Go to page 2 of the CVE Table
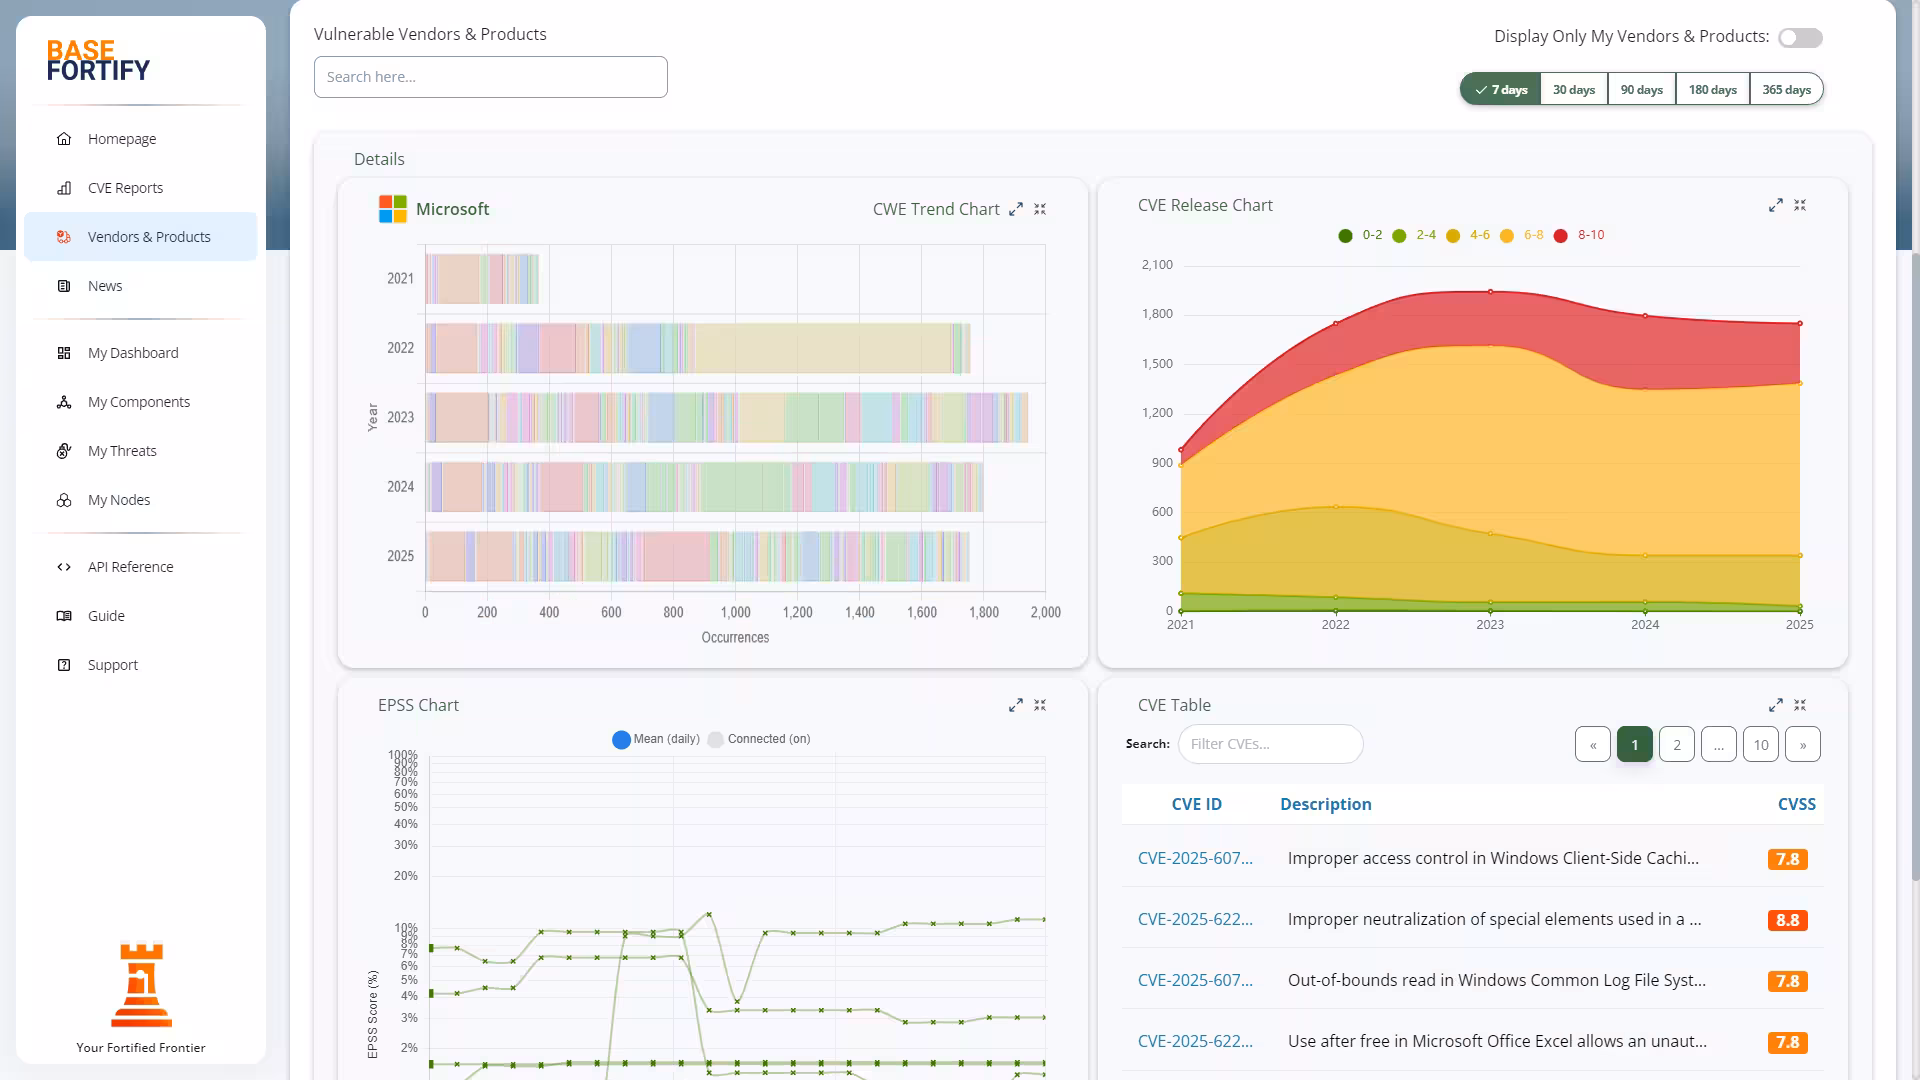The width and height of the screenshot is (1920, 1080). pos(1677,744)
